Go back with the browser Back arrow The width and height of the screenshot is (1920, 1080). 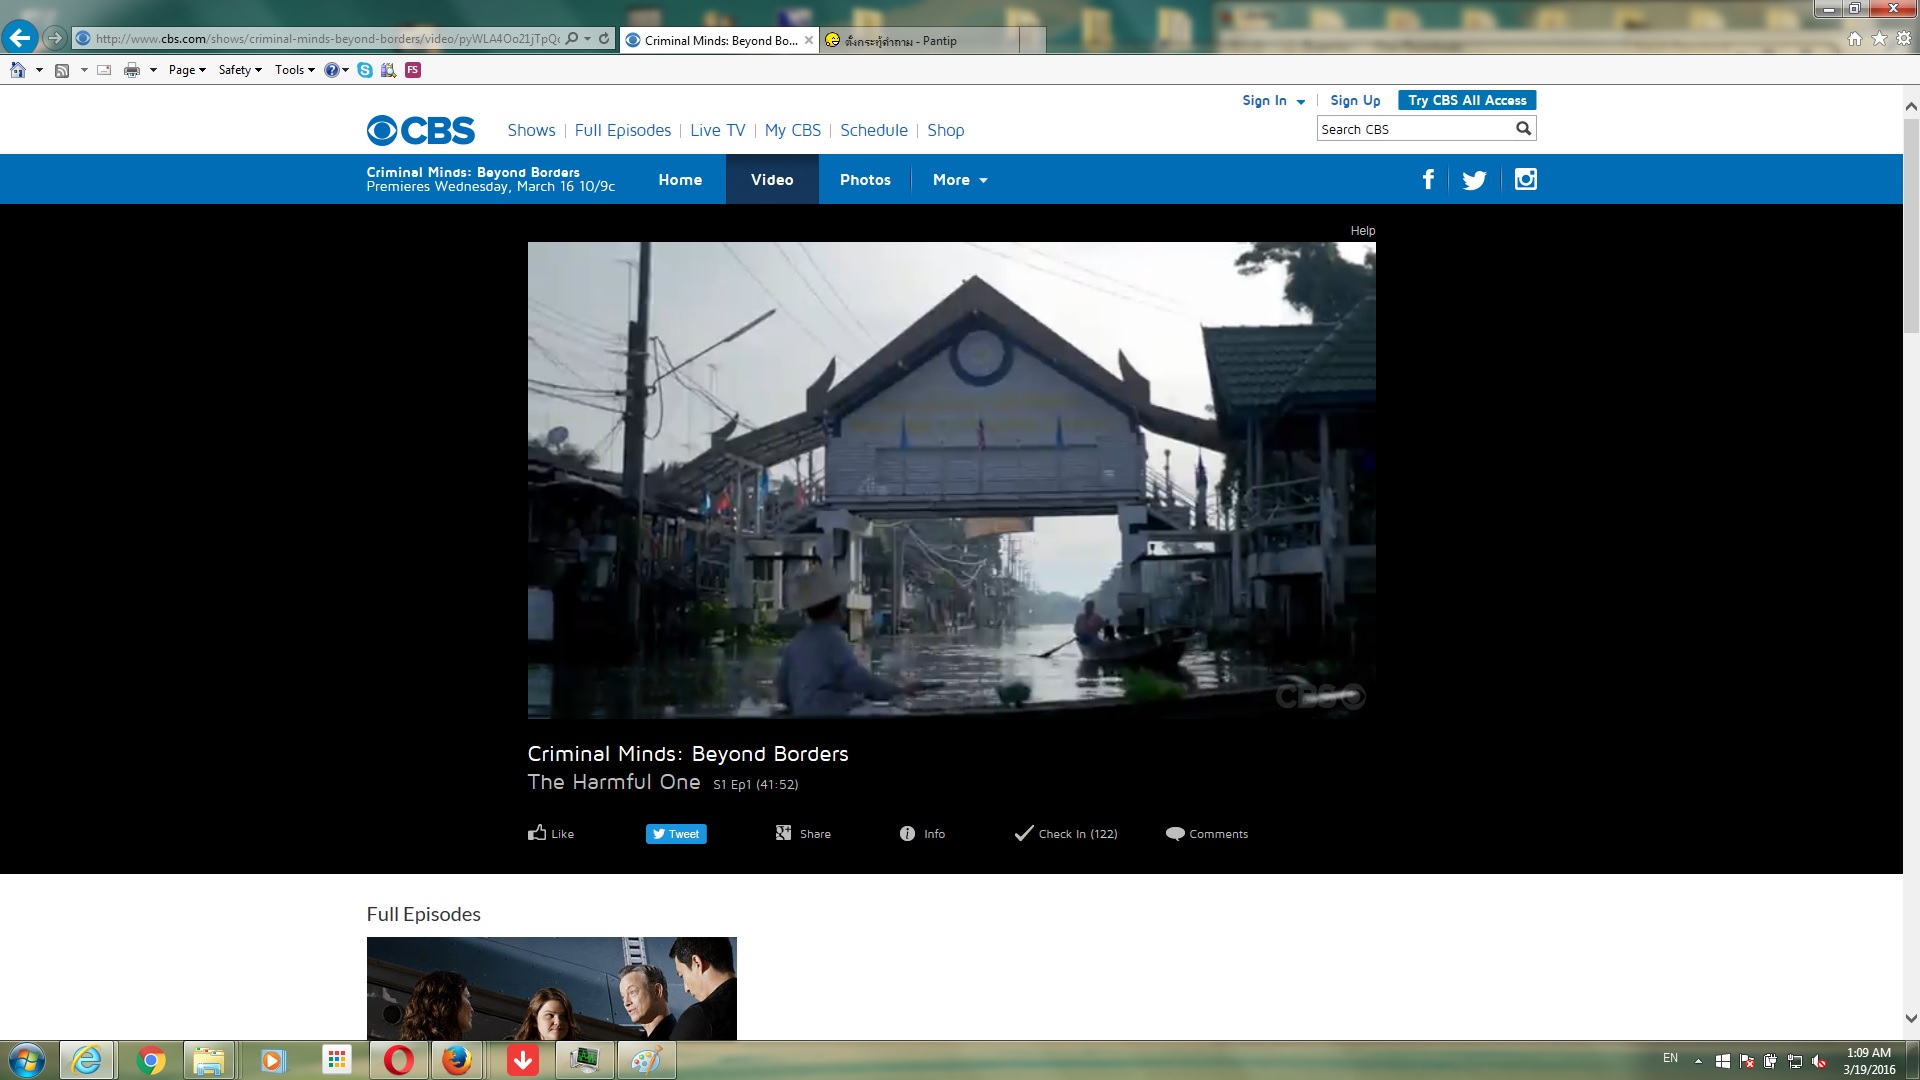click(19, 38)
